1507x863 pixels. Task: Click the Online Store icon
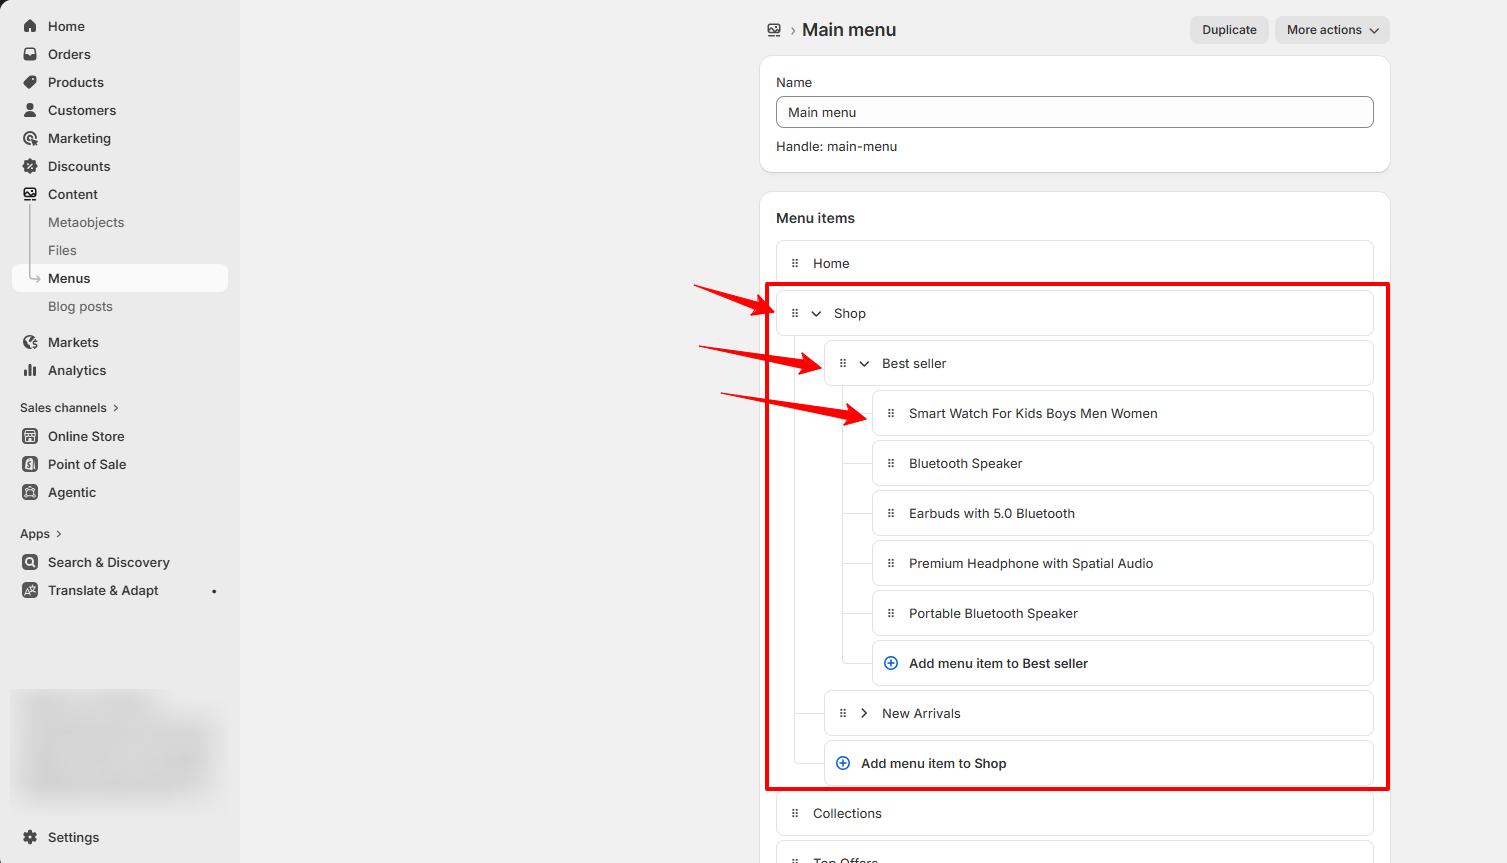coord(30,436)
